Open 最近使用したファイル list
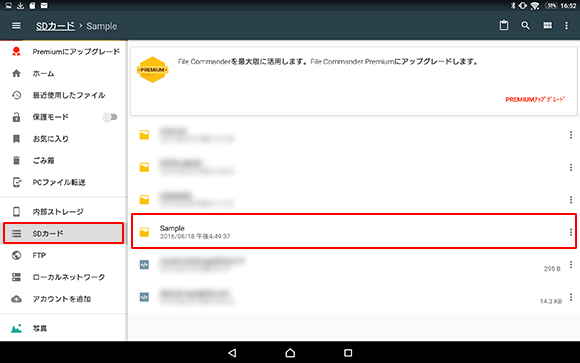This screenshot has width=580, height=363. click(x=64, y=95)
